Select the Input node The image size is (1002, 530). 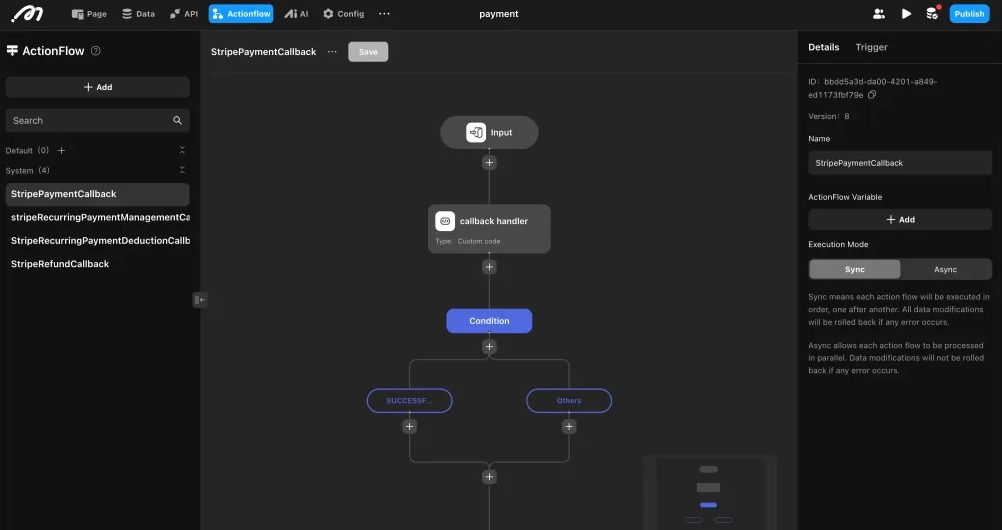[489, 132]
